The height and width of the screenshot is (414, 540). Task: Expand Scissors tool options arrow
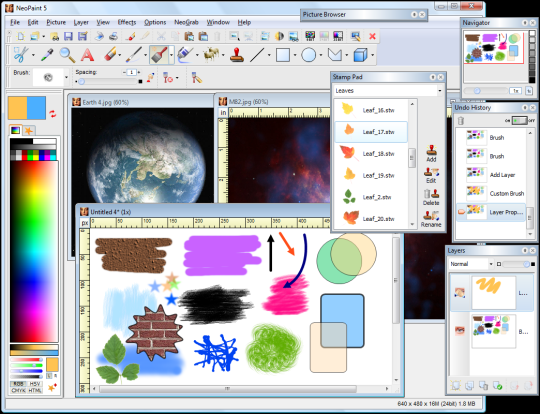coord(33,55)
